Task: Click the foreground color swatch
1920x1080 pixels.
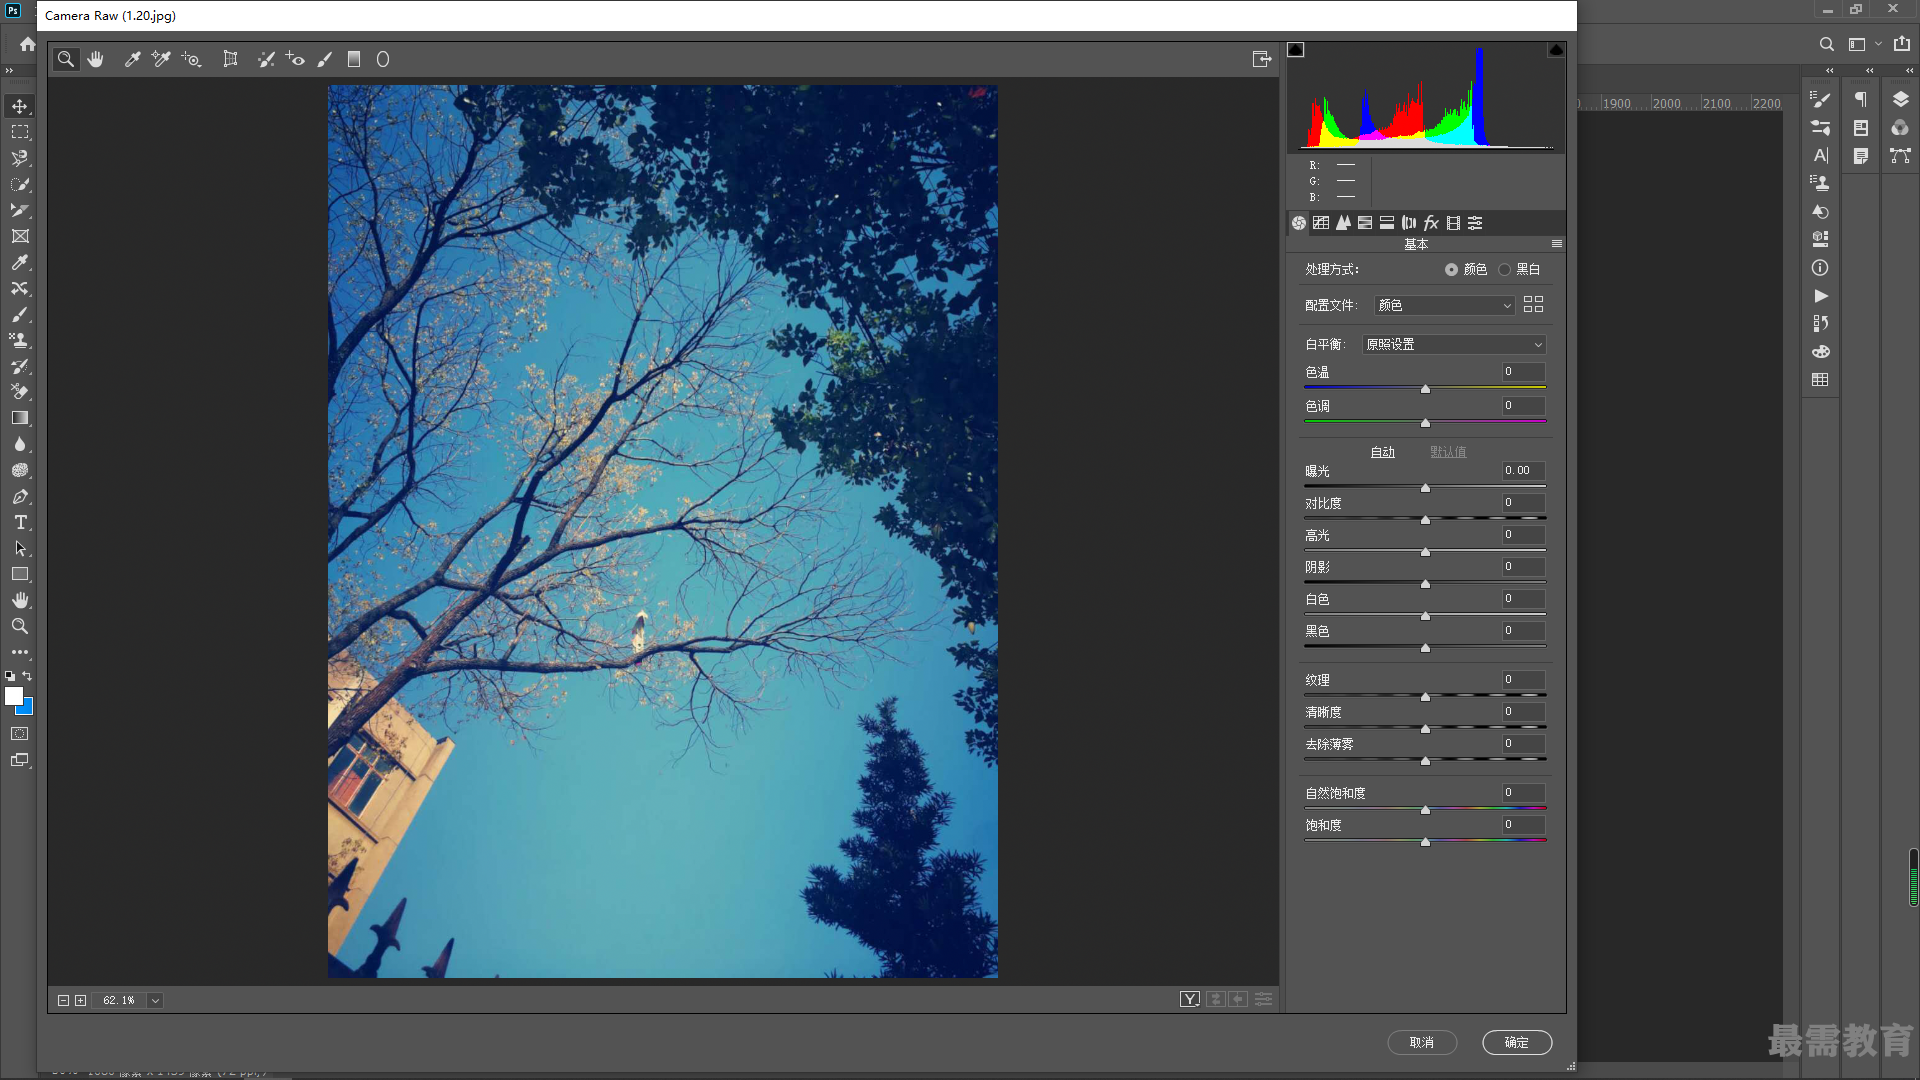Action: click(13, 696)
